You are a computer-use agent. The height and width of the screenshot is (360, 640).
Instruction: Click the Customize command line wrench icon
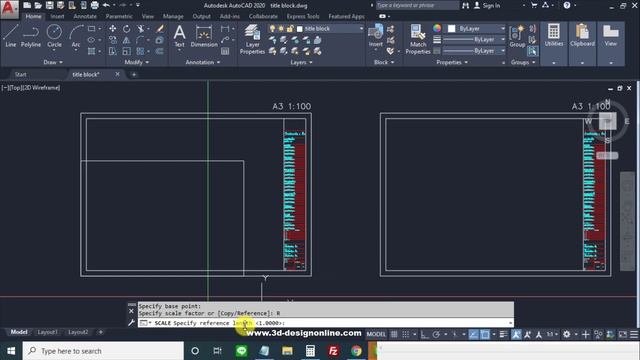point(131,323)
